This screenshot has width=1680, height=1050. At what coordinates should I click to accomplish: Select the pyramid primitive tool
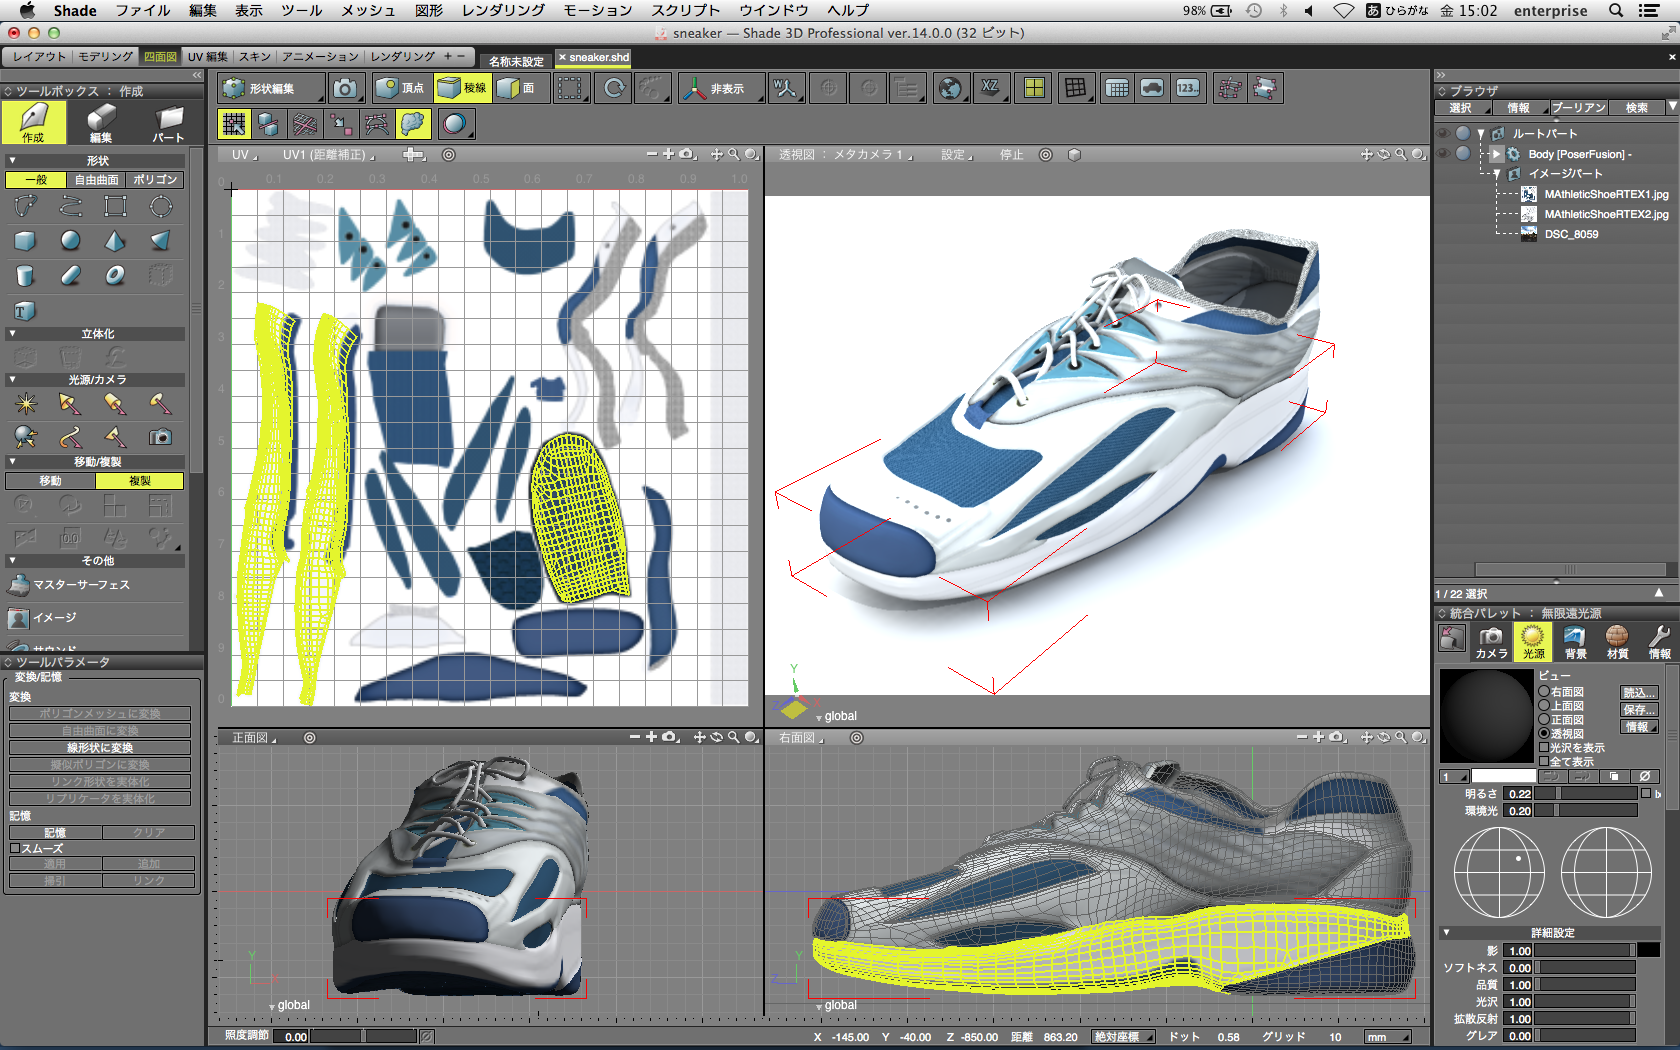[x=115, y=241]
